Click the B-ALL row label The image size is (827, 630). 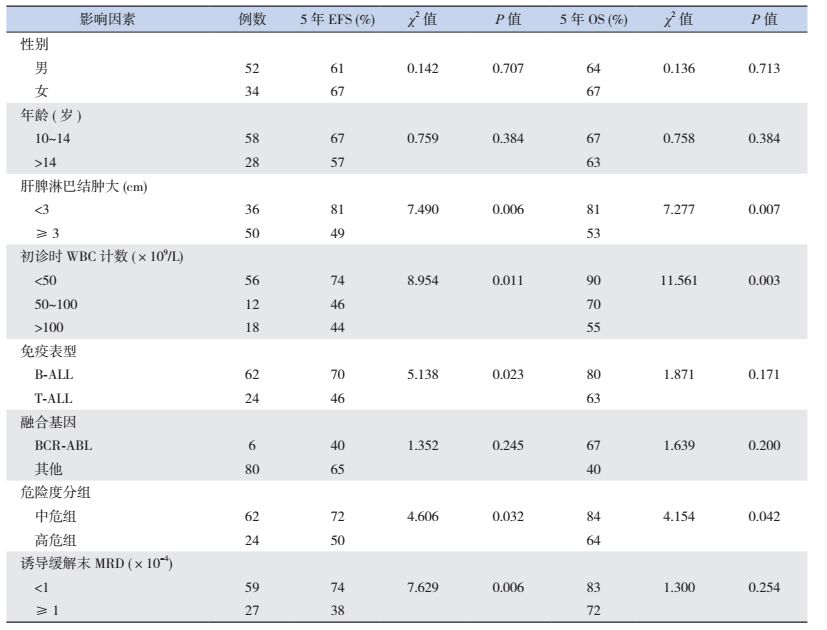(x=56, y=375)
